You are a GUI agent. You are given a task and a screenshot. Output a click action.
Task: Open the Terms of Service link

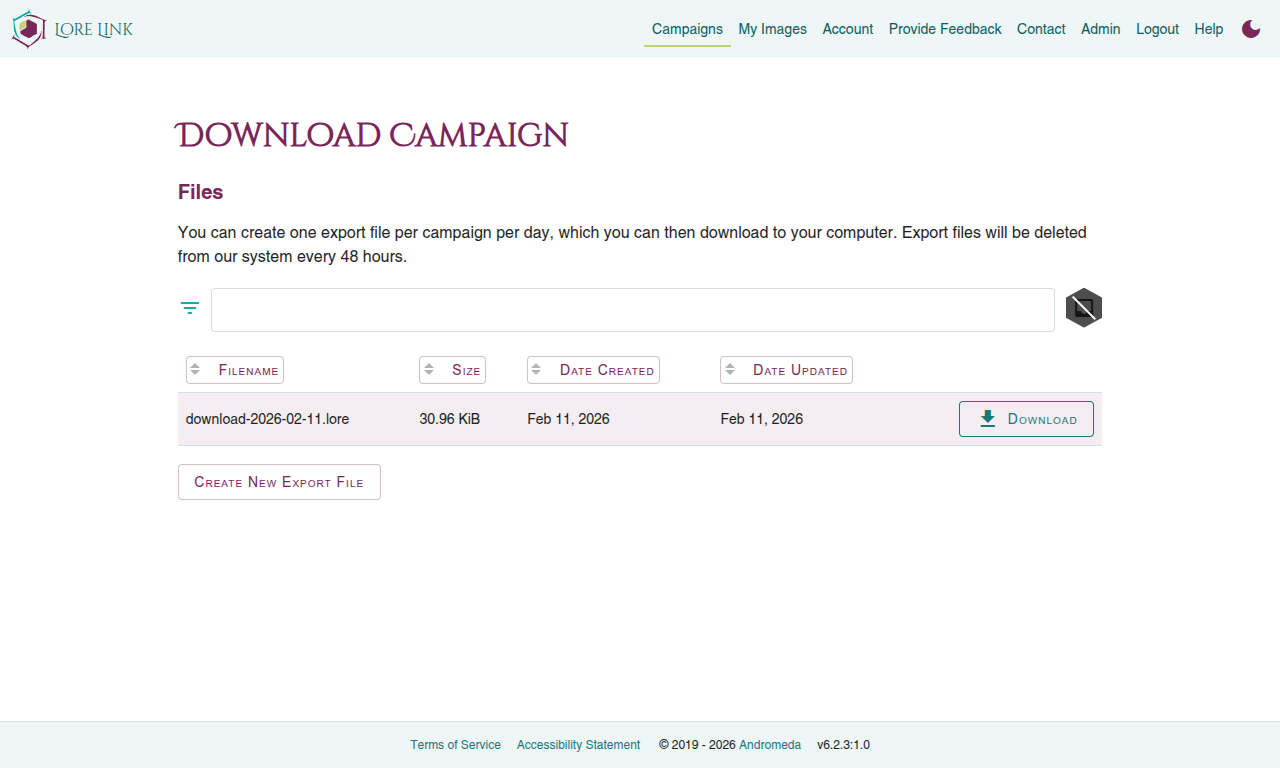click(456, 744)
